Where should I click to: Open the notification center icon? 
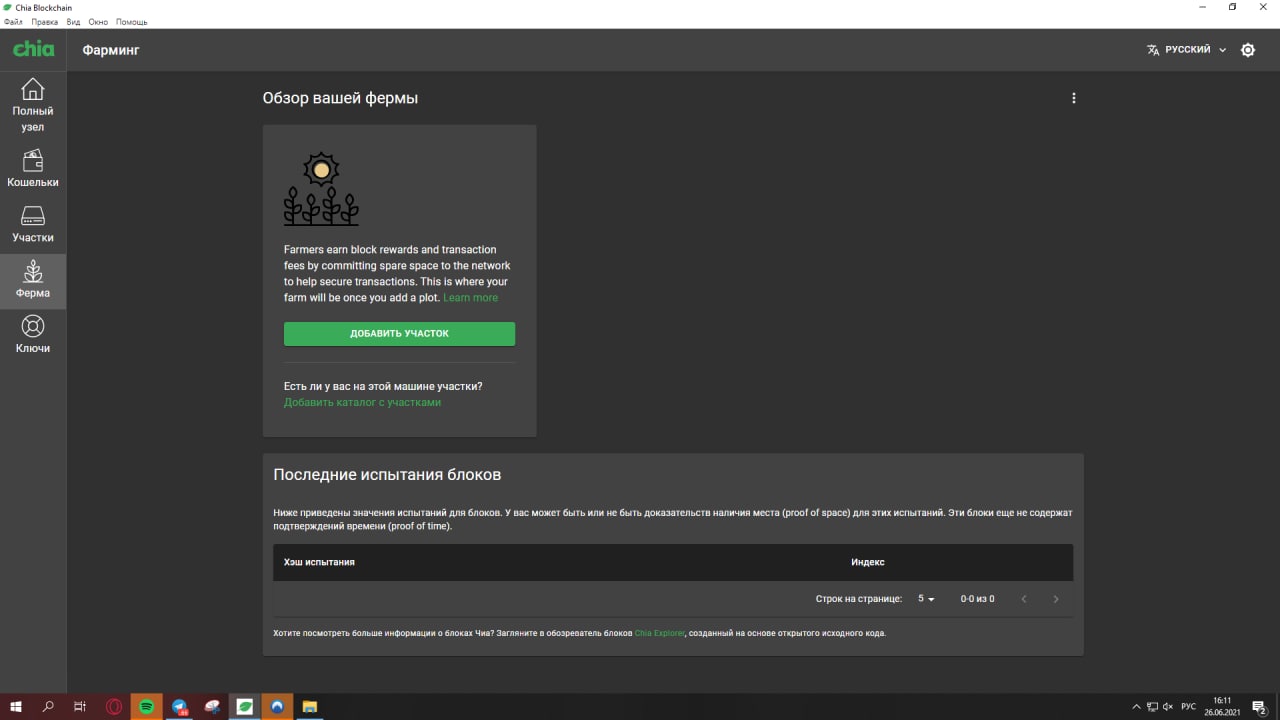[1260, 707]
